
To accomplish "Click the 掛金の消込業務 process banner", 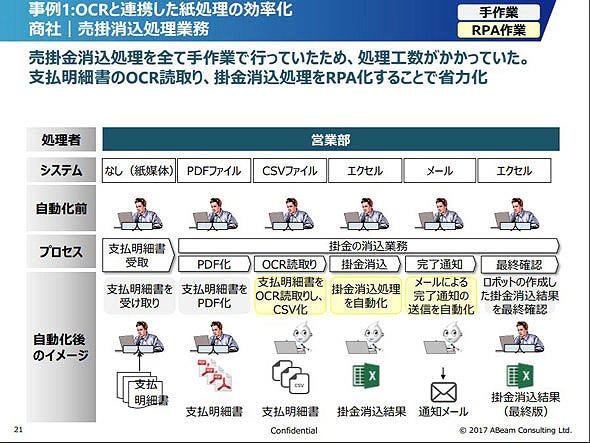I will (368, 246).
